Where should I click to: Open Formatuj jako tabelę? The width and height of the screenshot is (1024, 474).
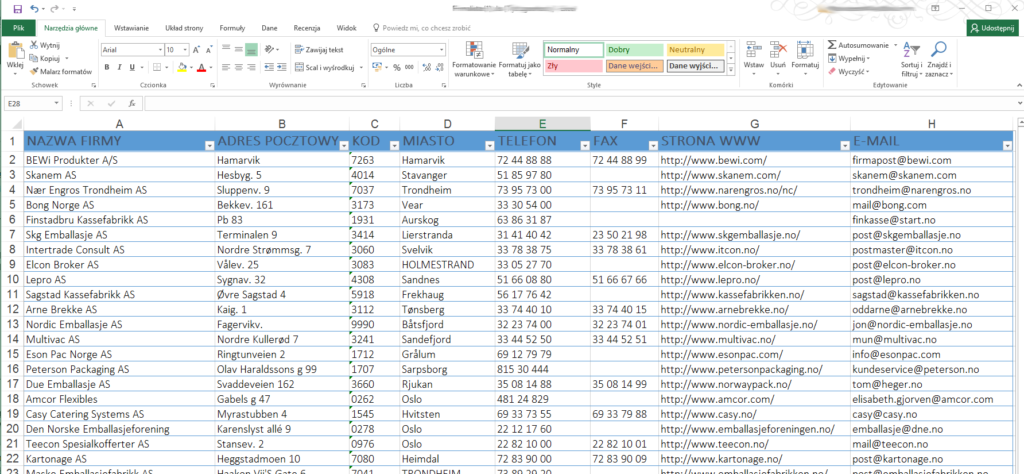tap(520, 60)
